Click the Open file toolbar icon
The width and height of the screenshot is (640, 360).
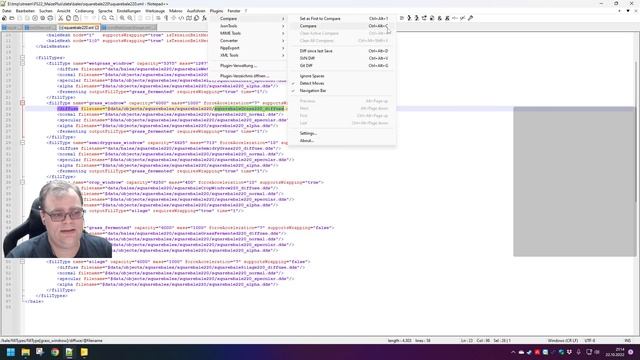12,18
